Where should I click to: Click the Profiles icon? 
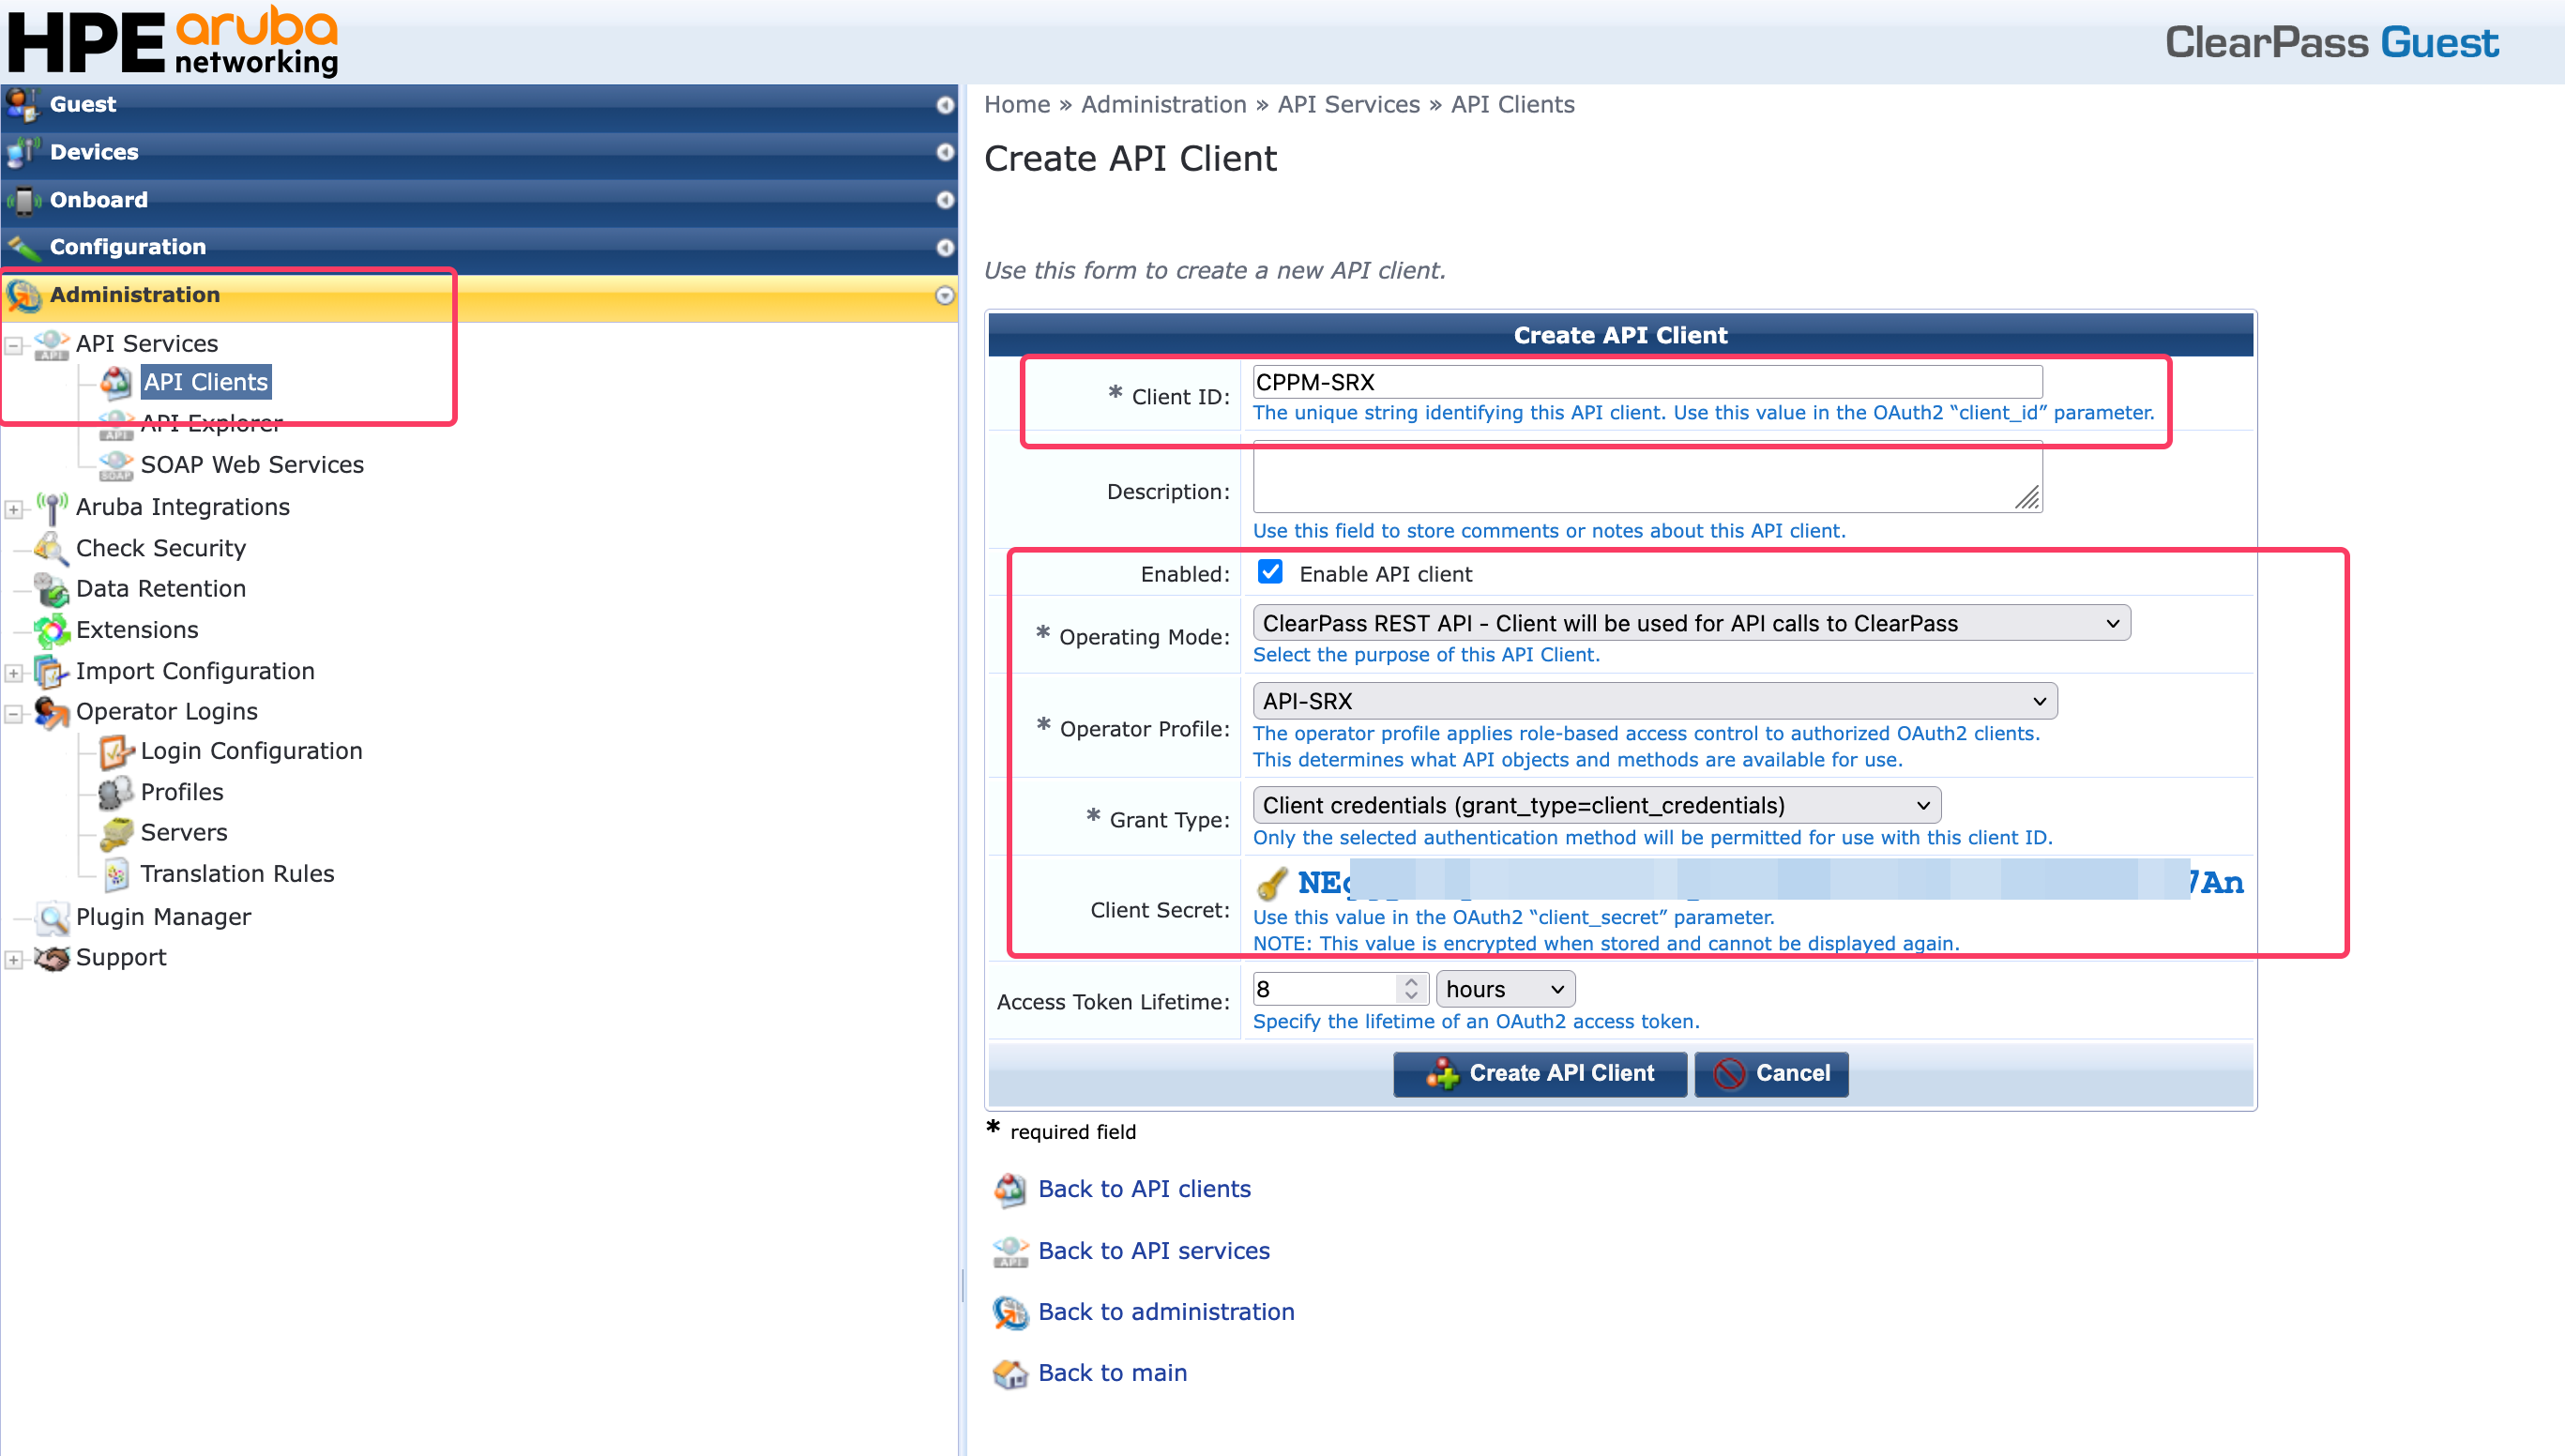tap(116, 792)
